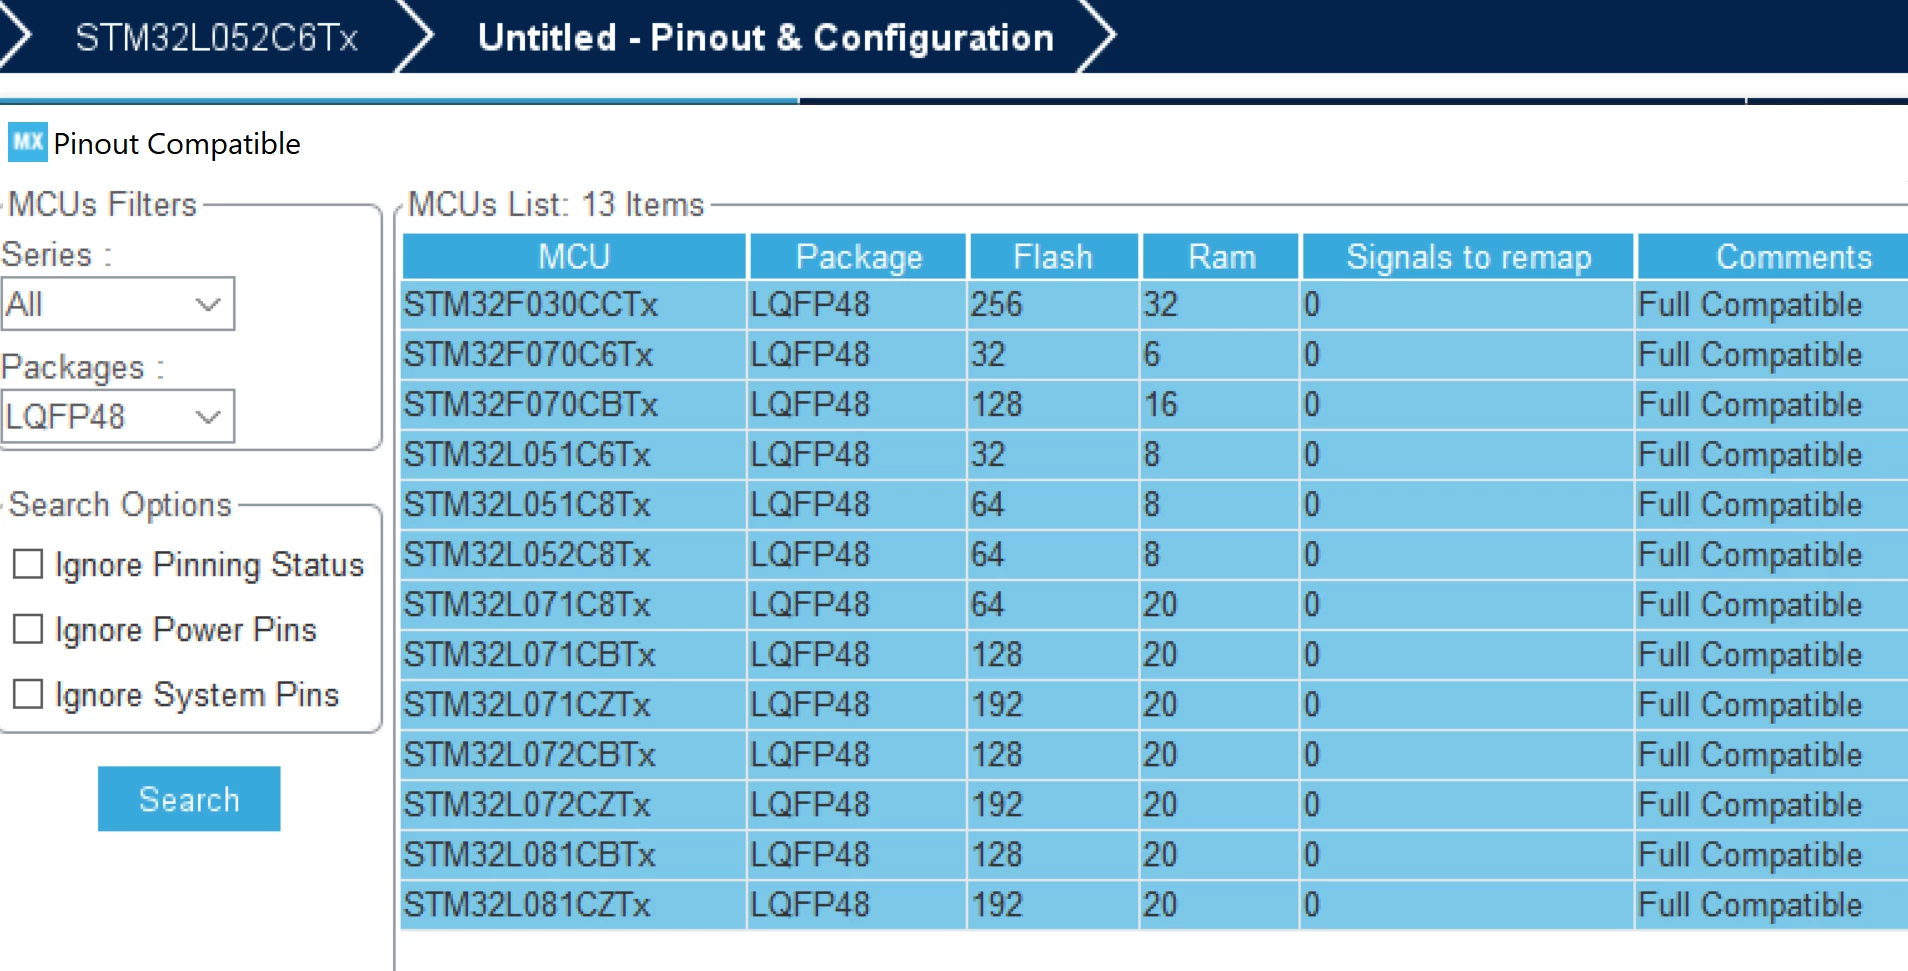Enable Ignore Pinning Status checkbox

(x=28, y=564)
